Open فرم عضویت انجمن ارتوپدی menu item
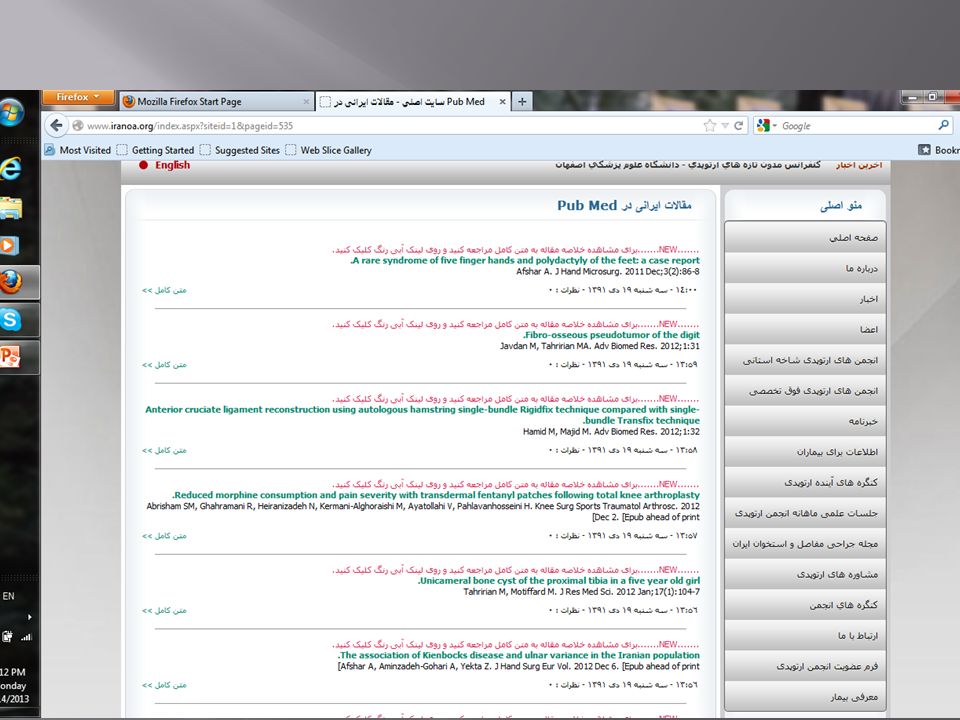The height and width of the screenshot is (720, 960). [805, 666]
